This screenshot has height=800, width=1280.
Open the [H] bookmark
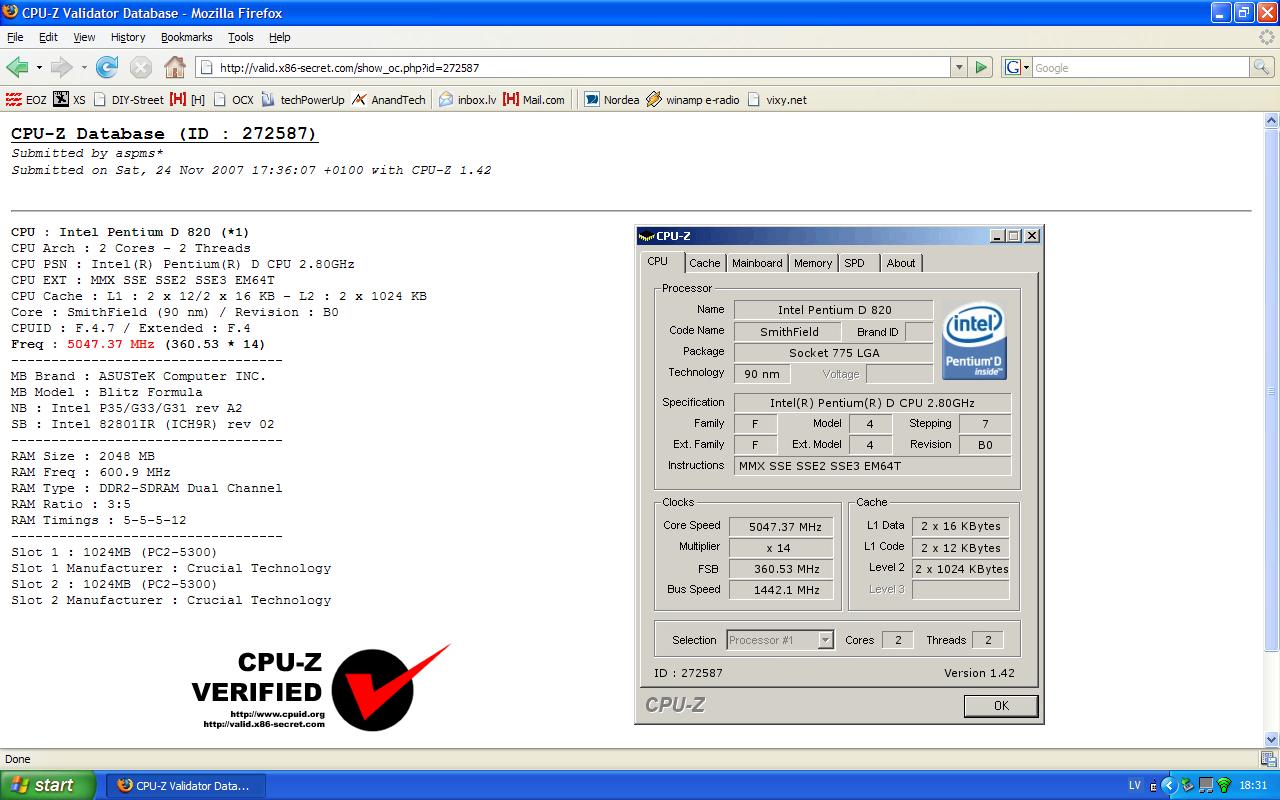[188, 99]
